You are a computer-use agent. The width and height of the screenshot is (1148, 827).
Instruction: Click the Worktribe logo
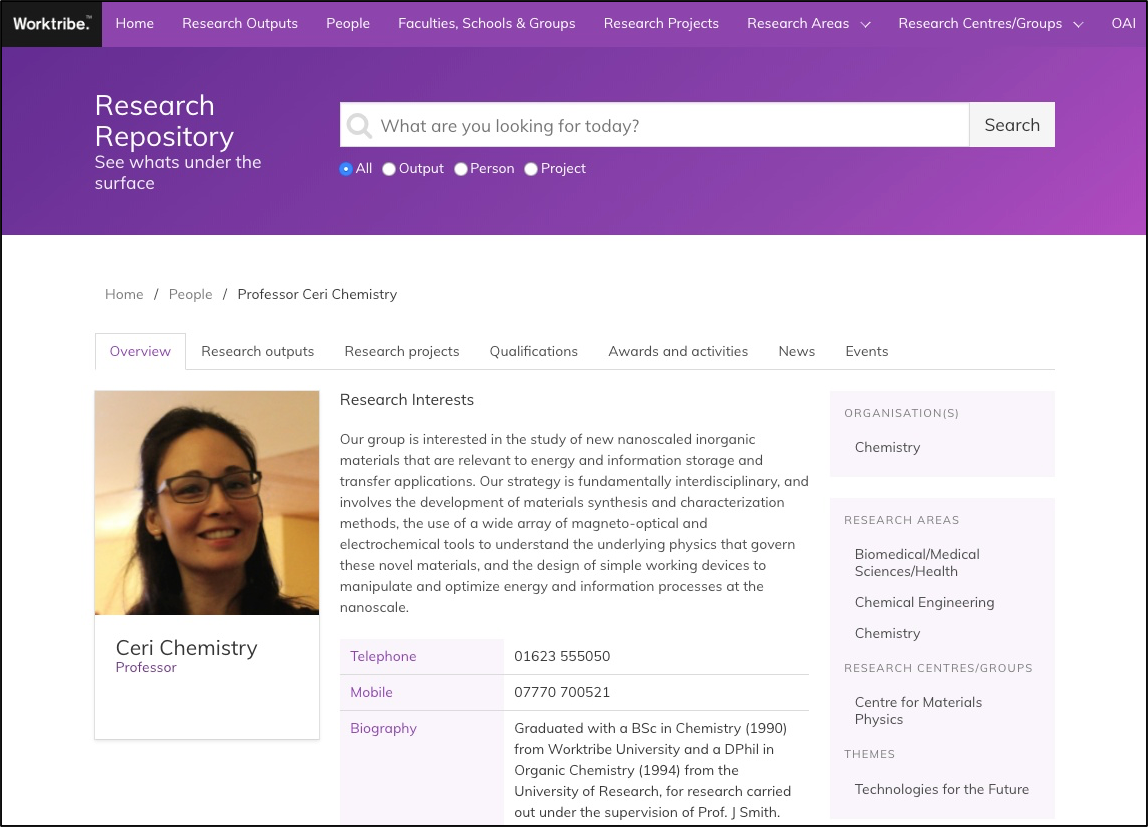tap(52, 23)
